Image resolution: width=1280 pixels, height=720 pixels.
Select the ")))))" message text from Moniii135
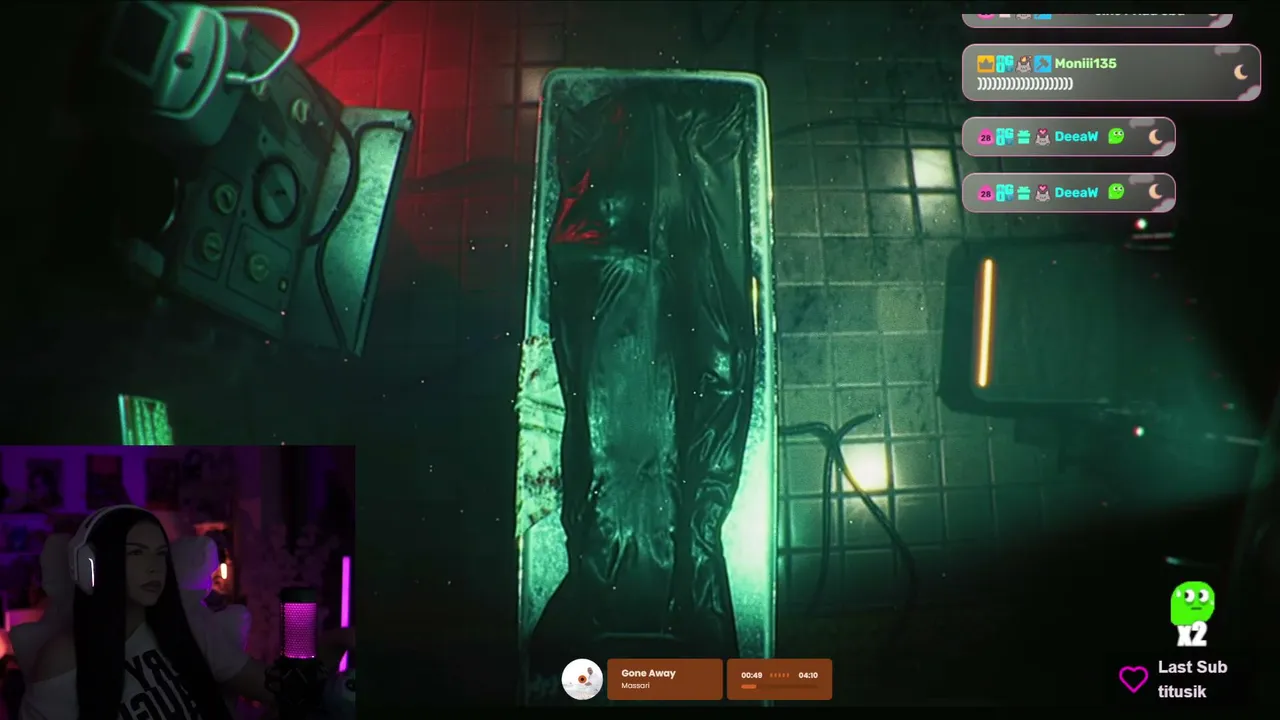point(1025,85)
